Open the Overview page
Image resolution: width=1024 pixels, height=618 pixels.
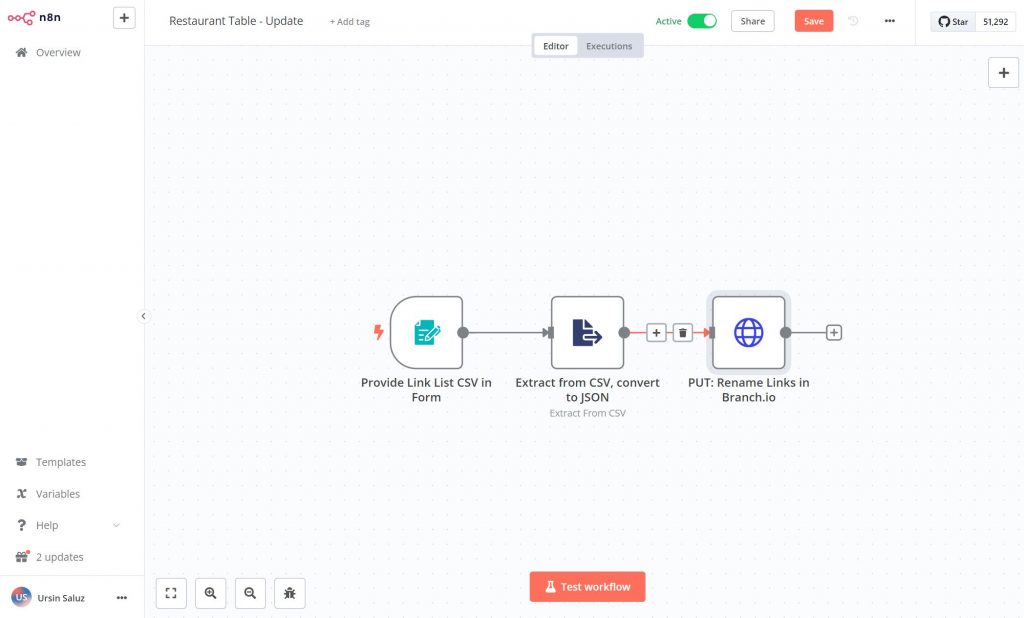pos(48,52)
